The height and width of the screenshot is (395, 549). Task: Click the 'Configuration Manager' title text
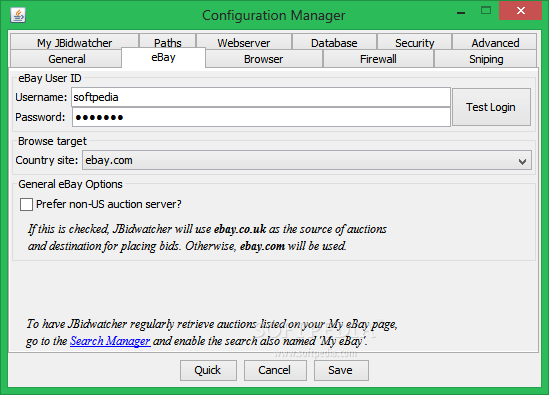[273, 15]
